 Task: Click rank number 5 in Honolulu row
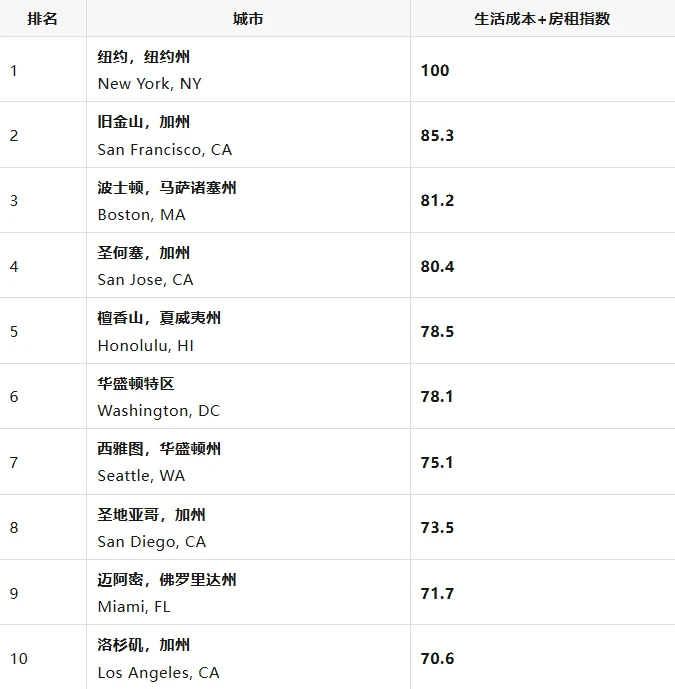click(14, 331)
